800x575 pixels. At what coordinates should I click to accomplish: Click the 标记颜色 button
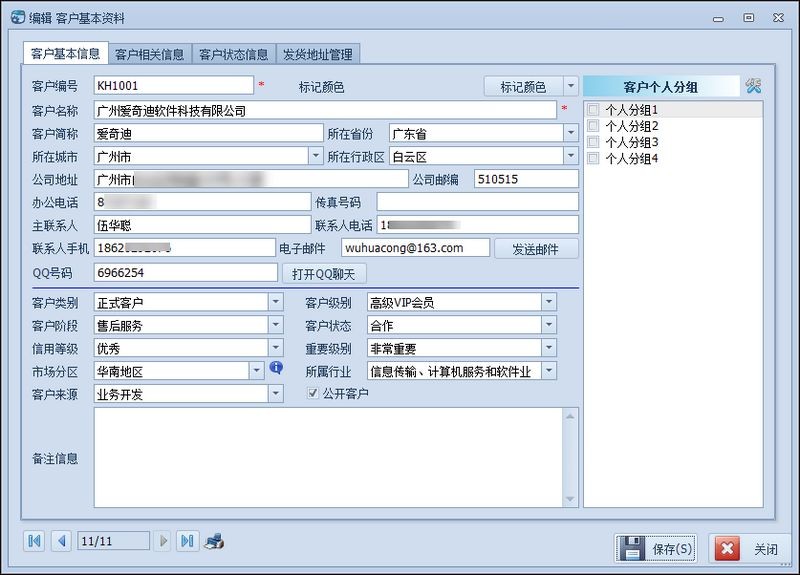[523, 86]
